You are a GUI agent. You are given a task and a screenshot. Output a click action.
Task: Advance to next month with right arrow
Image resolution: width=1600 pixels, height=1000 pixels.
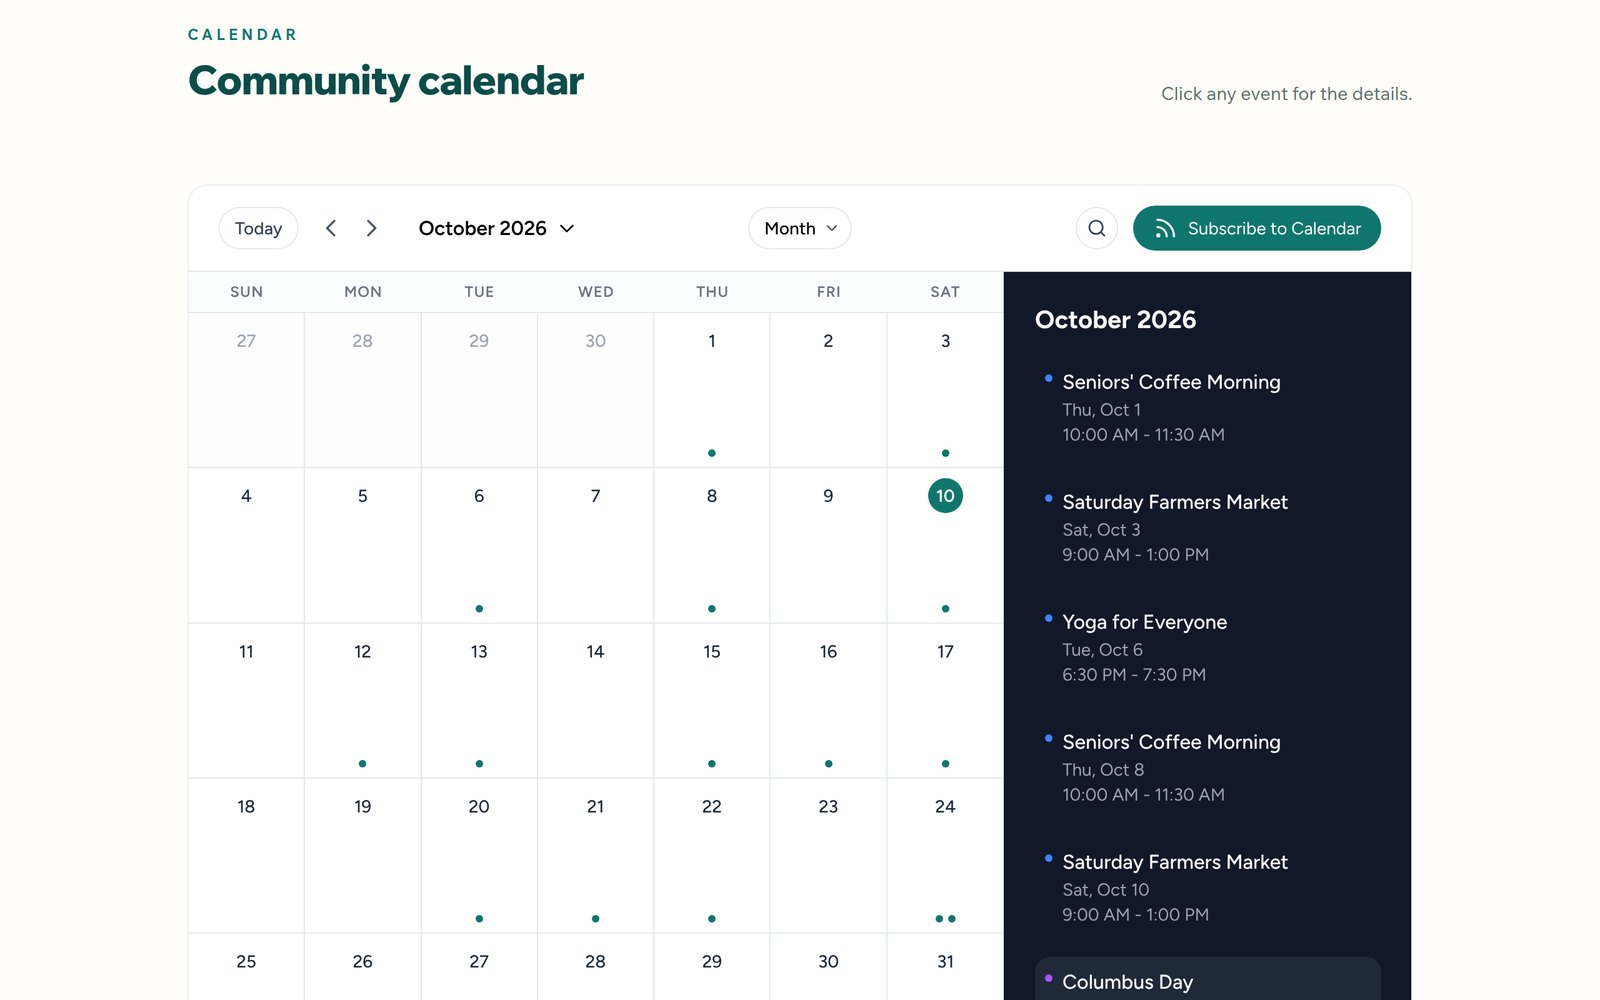[x=371, y=228]
